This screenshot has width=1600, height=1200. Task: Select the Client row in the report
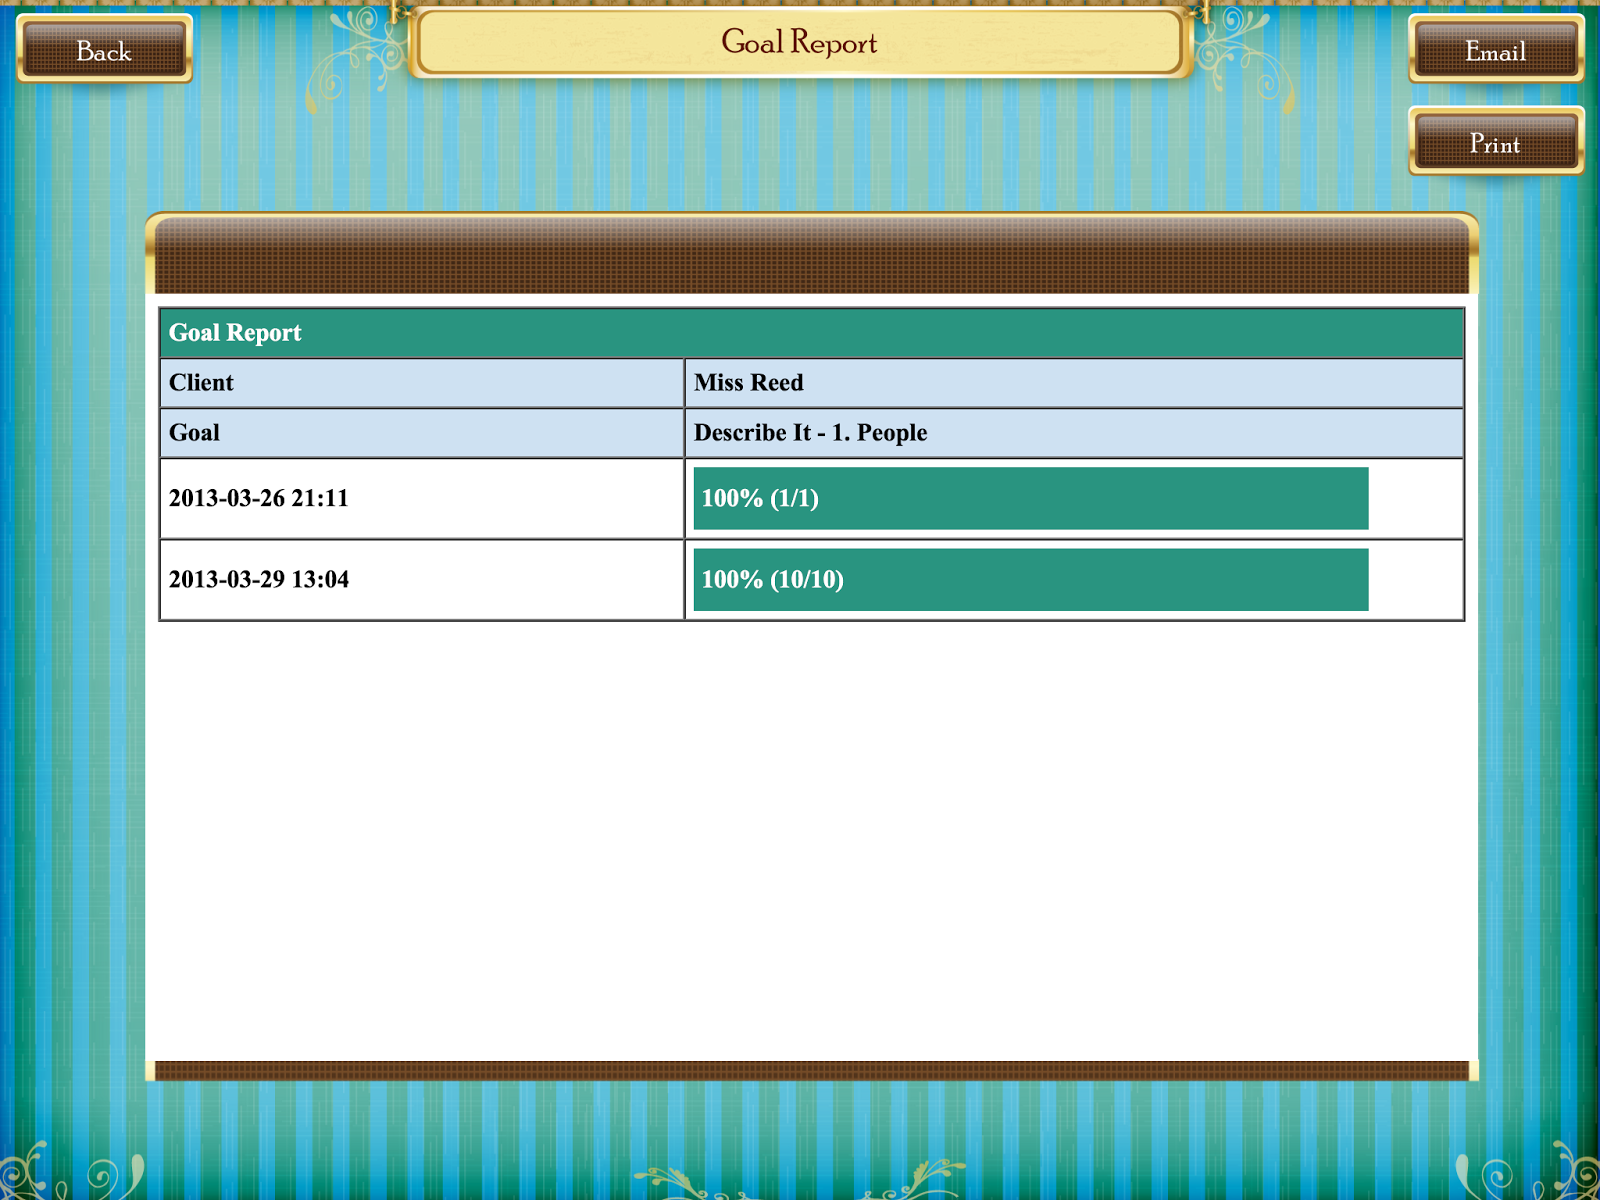click(x=810, y=383)
